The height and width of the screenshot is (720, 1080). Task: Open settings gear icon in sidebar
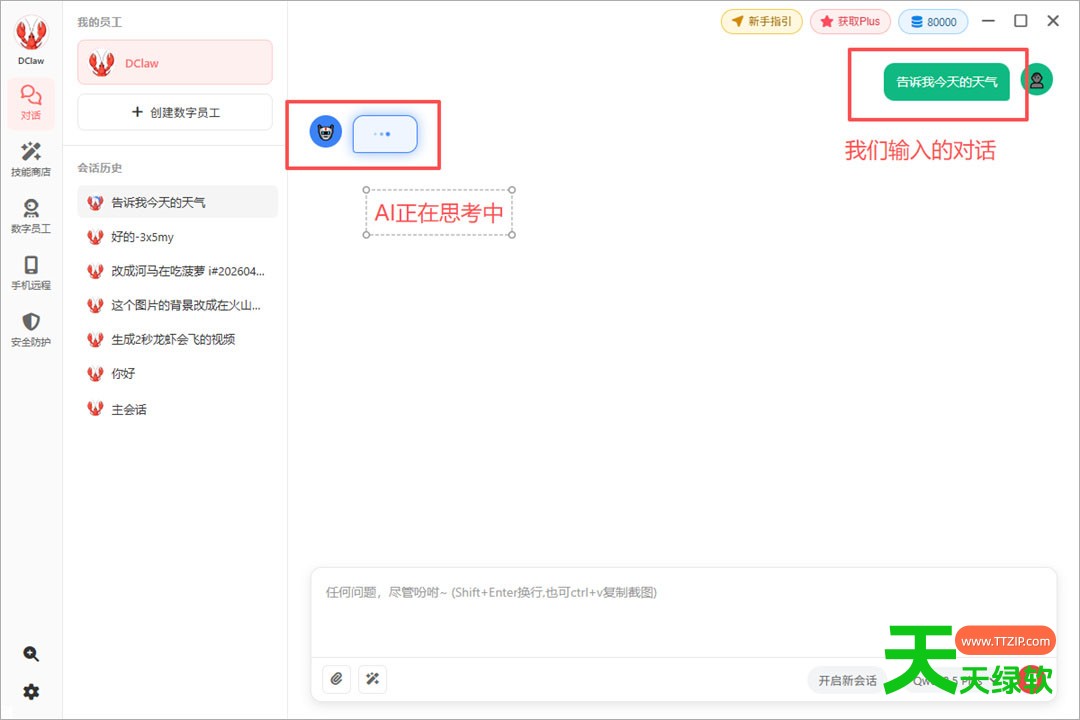tap(31, 691)
